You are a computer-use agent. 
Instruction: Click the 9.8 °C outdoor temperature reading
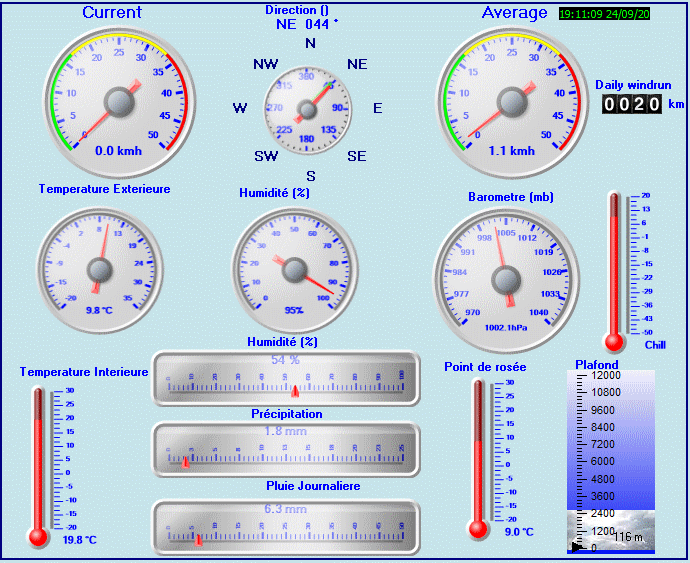(99, 310)
